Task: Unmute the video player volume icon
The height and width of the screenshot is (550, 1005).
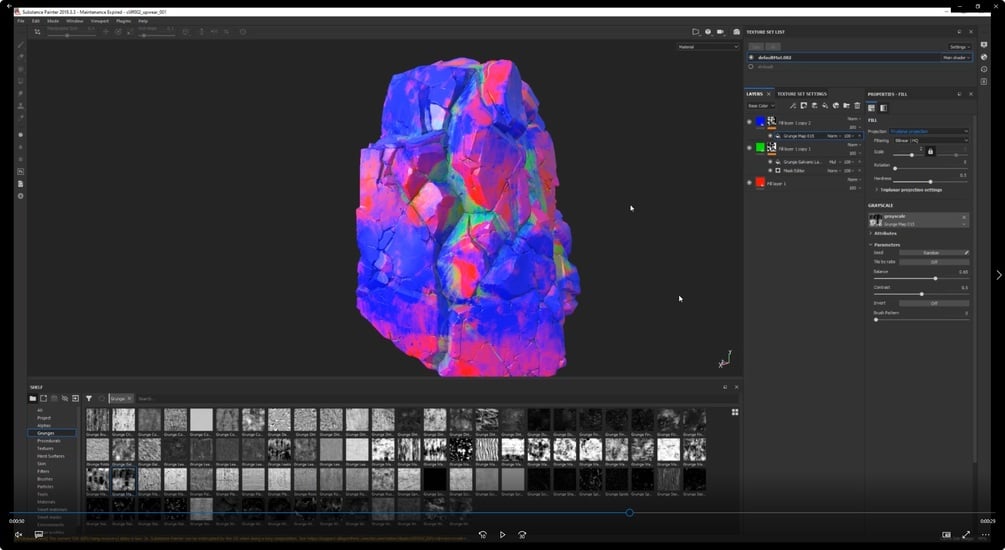Action: 18,535
